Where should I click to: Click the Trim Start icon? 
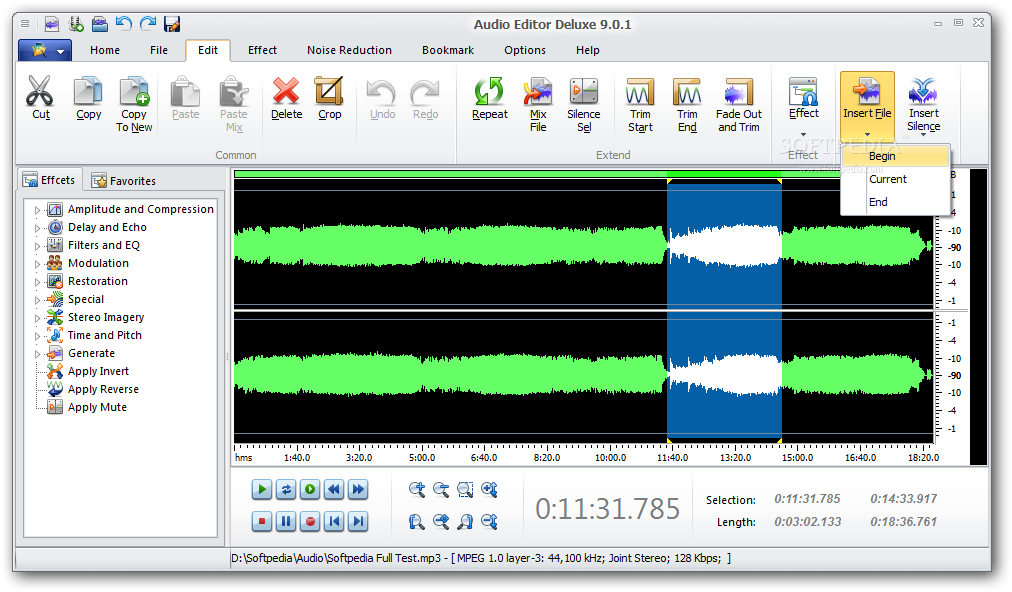point(640,91)
